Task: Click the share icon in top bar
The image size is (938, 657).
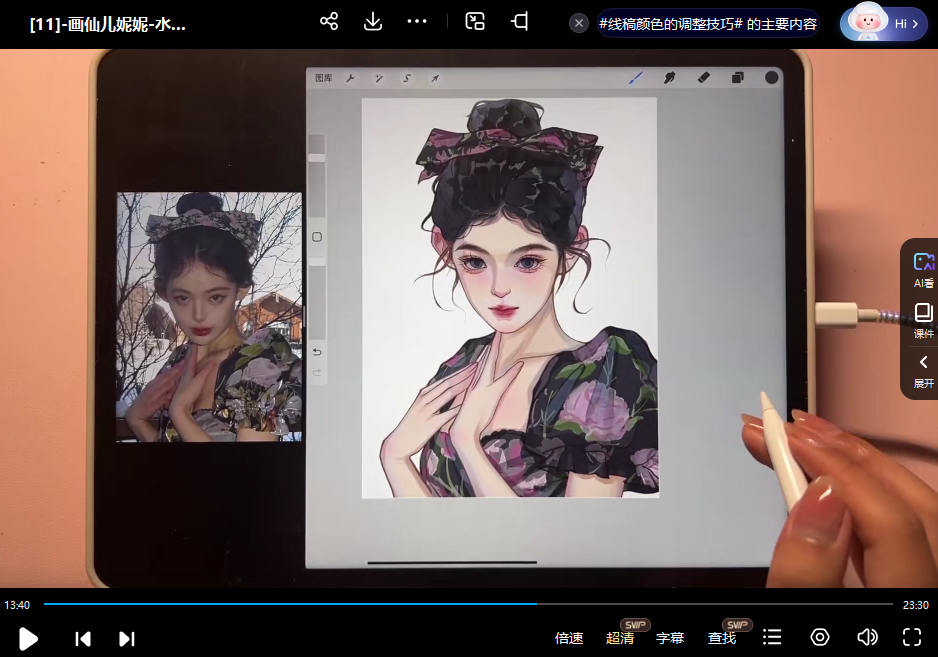Action: [x=329, y=22]
